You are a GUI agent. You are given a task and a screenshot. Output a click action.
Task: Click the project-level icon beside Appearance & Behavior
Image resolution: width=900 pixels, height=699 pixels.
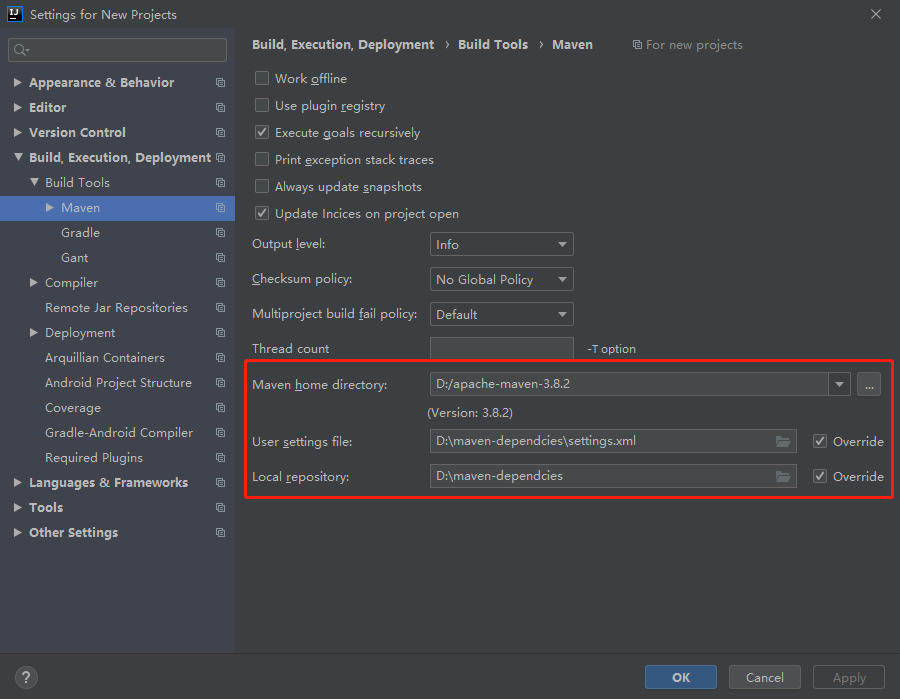point(220,83)
